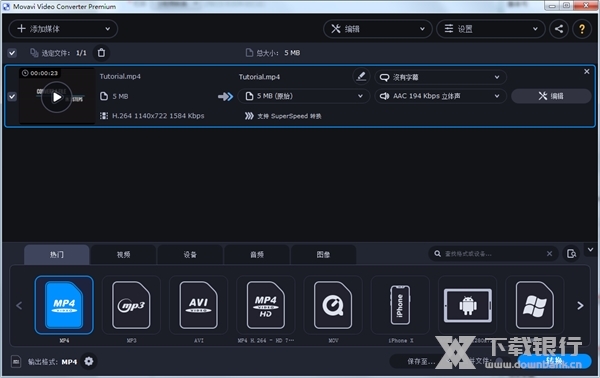600x378 pixels.
Task: Click the 总大小 5 MB total size label
Action: [x=273, y=53]
